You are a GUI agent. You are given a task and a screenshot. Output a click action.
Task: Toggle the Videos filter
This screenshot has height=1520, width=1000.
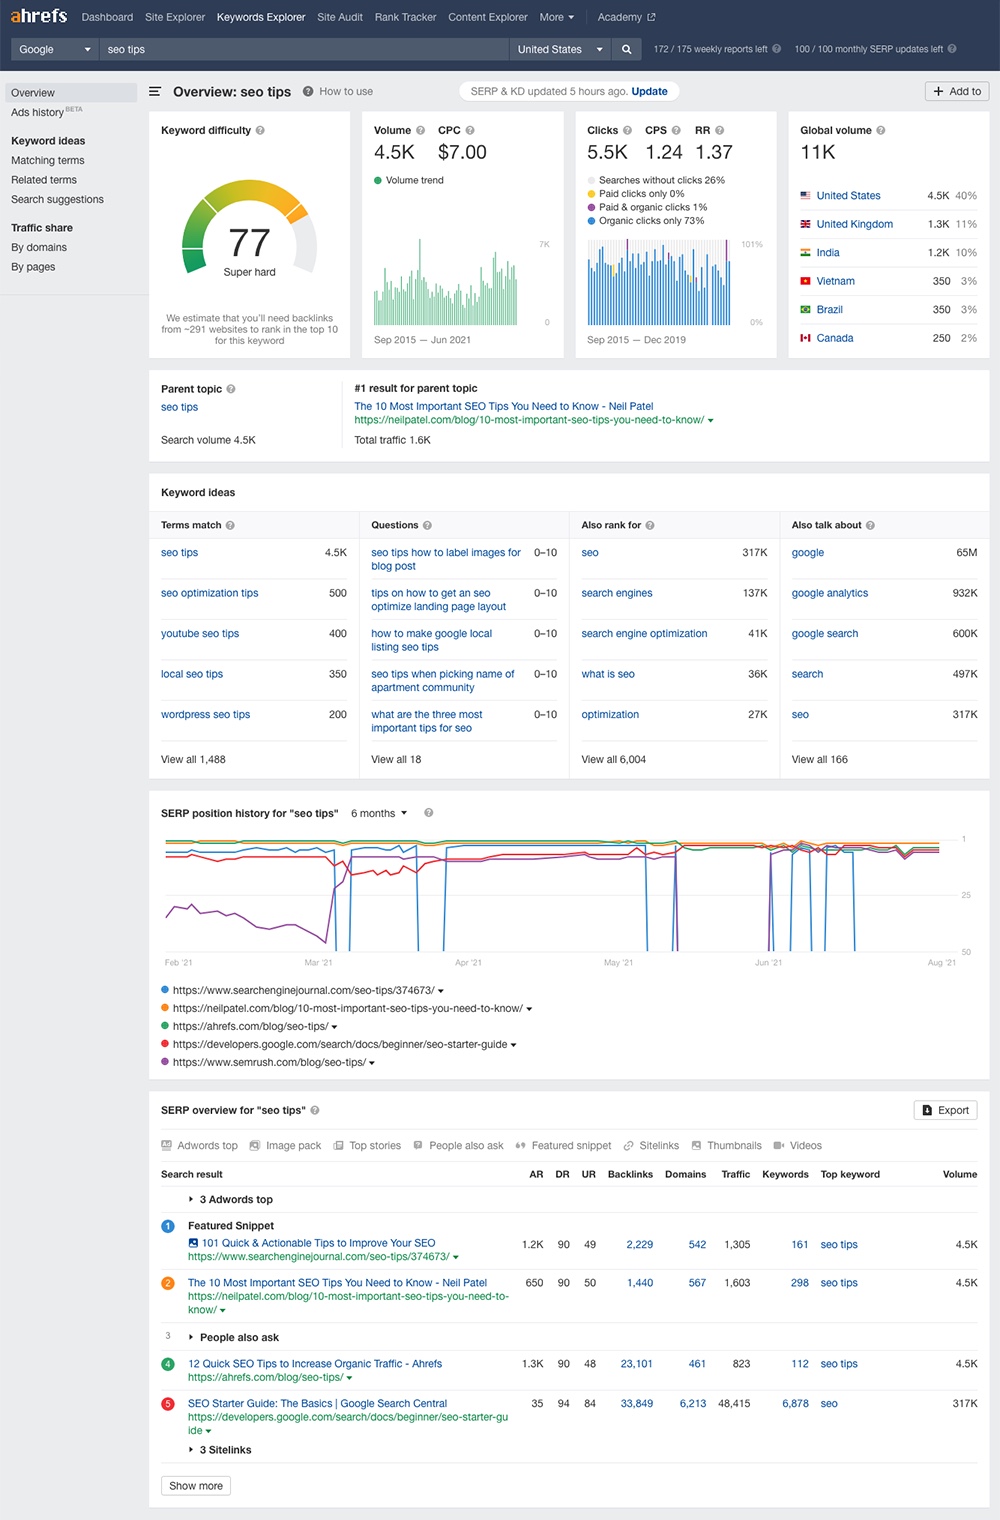point(797,1146)
